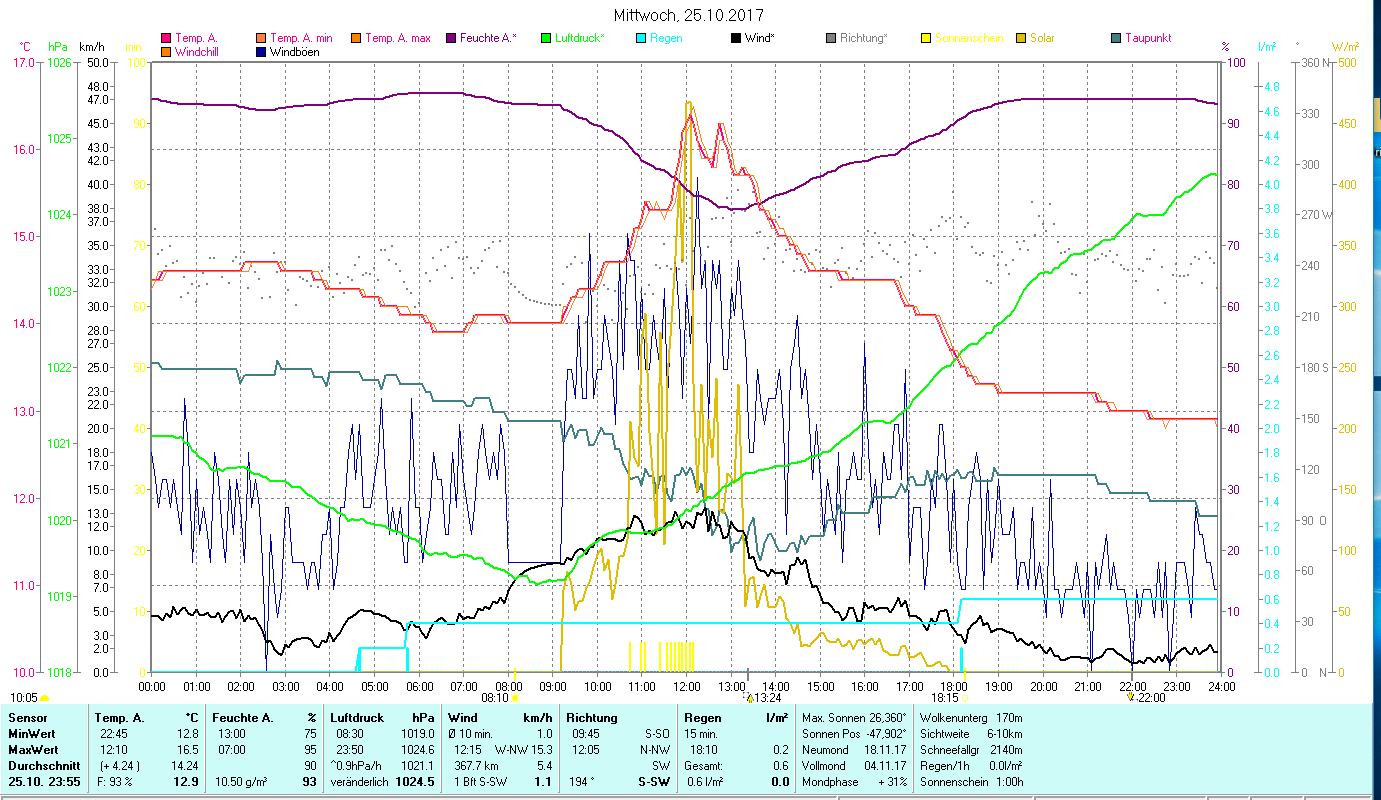Click the yellow marker icon at 22:00

click(1131, 697)
